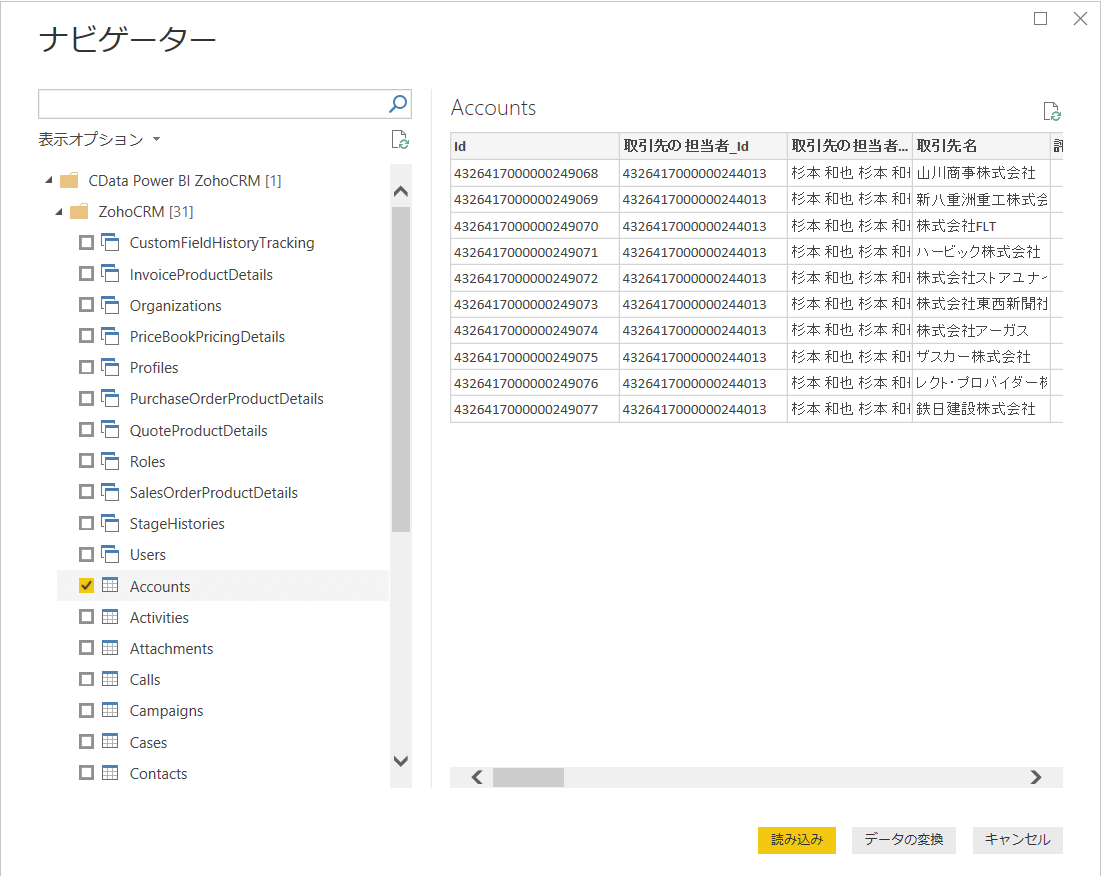Click the ZohoCRM folder icon
Image resolution: width=1102 pixels, height=876 pixels.
[x=79, y=212]
